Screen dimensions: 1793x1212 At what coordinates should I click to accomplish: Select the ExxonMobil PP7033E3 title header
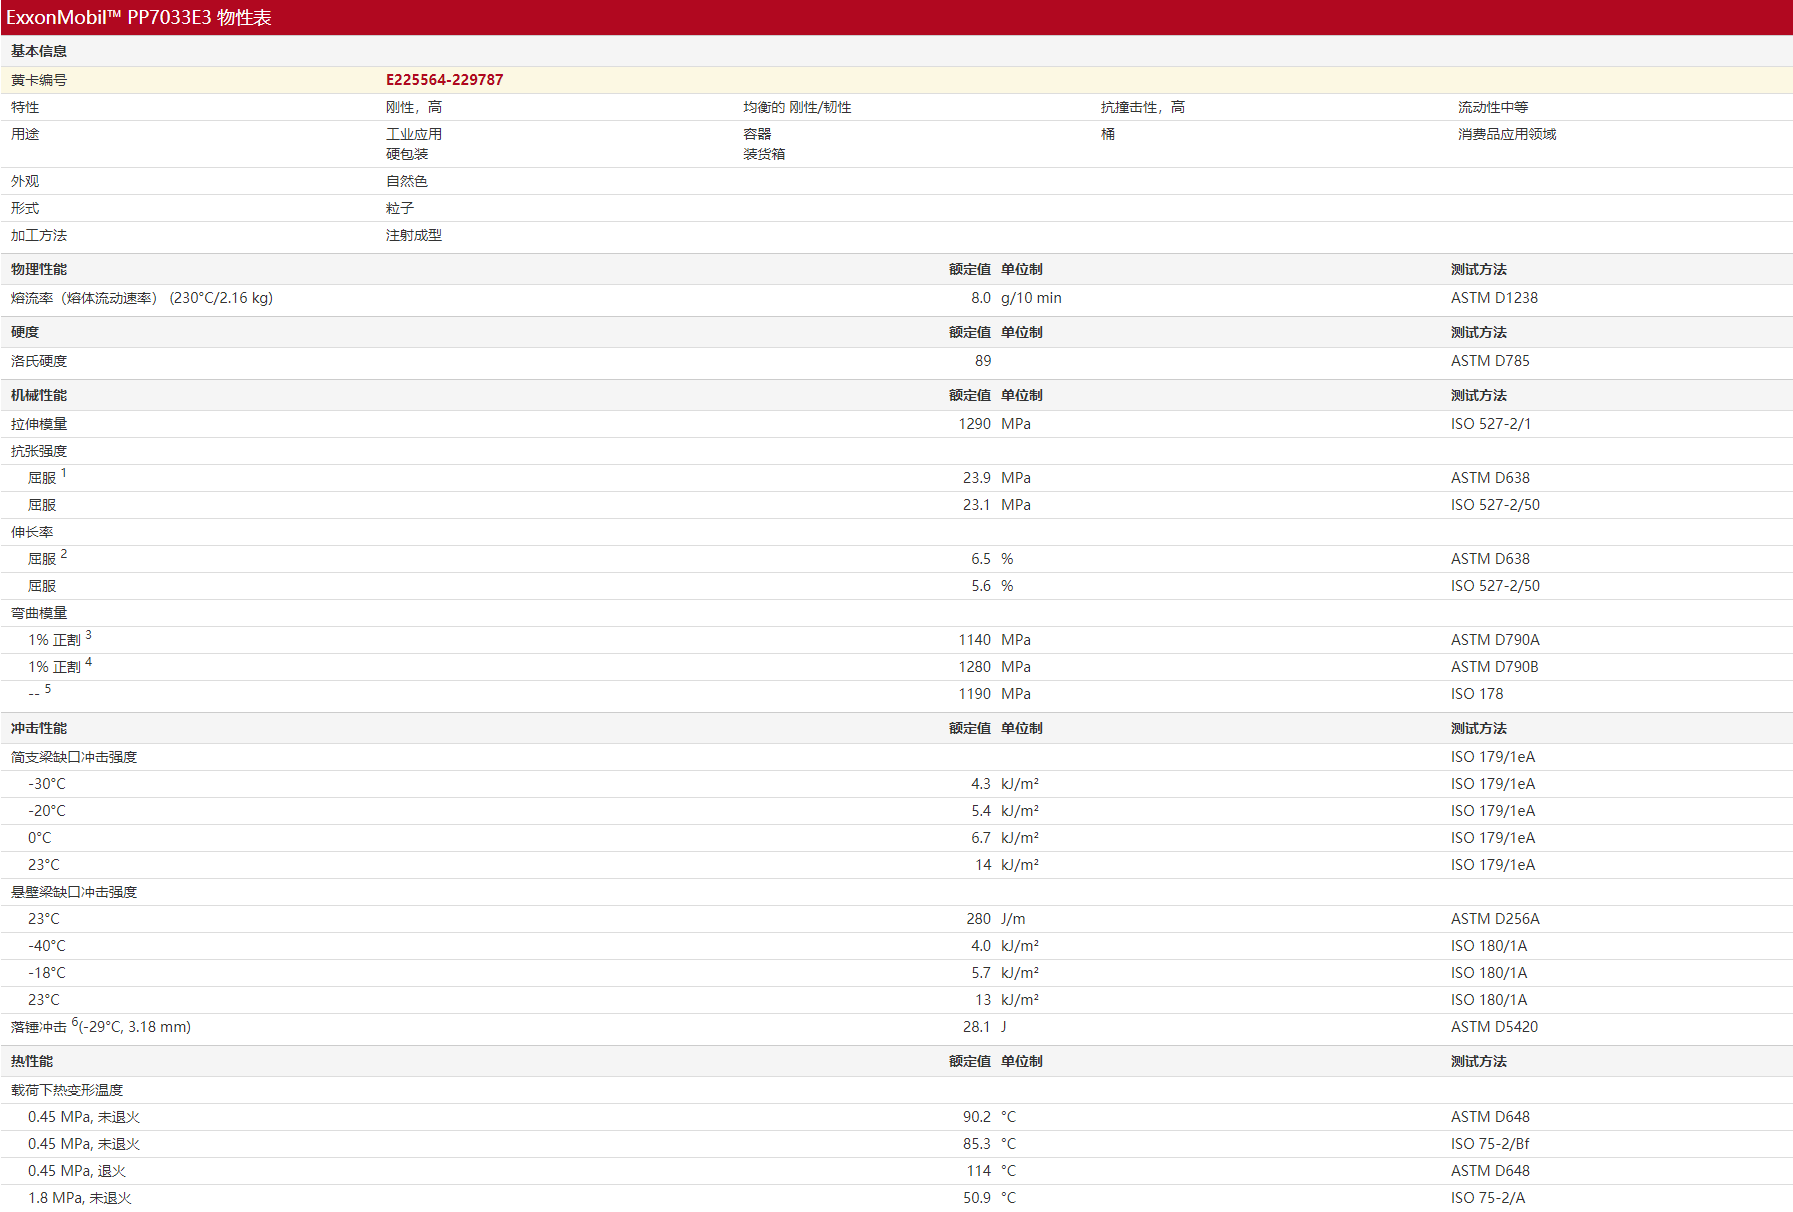click(x=139, y=17)
